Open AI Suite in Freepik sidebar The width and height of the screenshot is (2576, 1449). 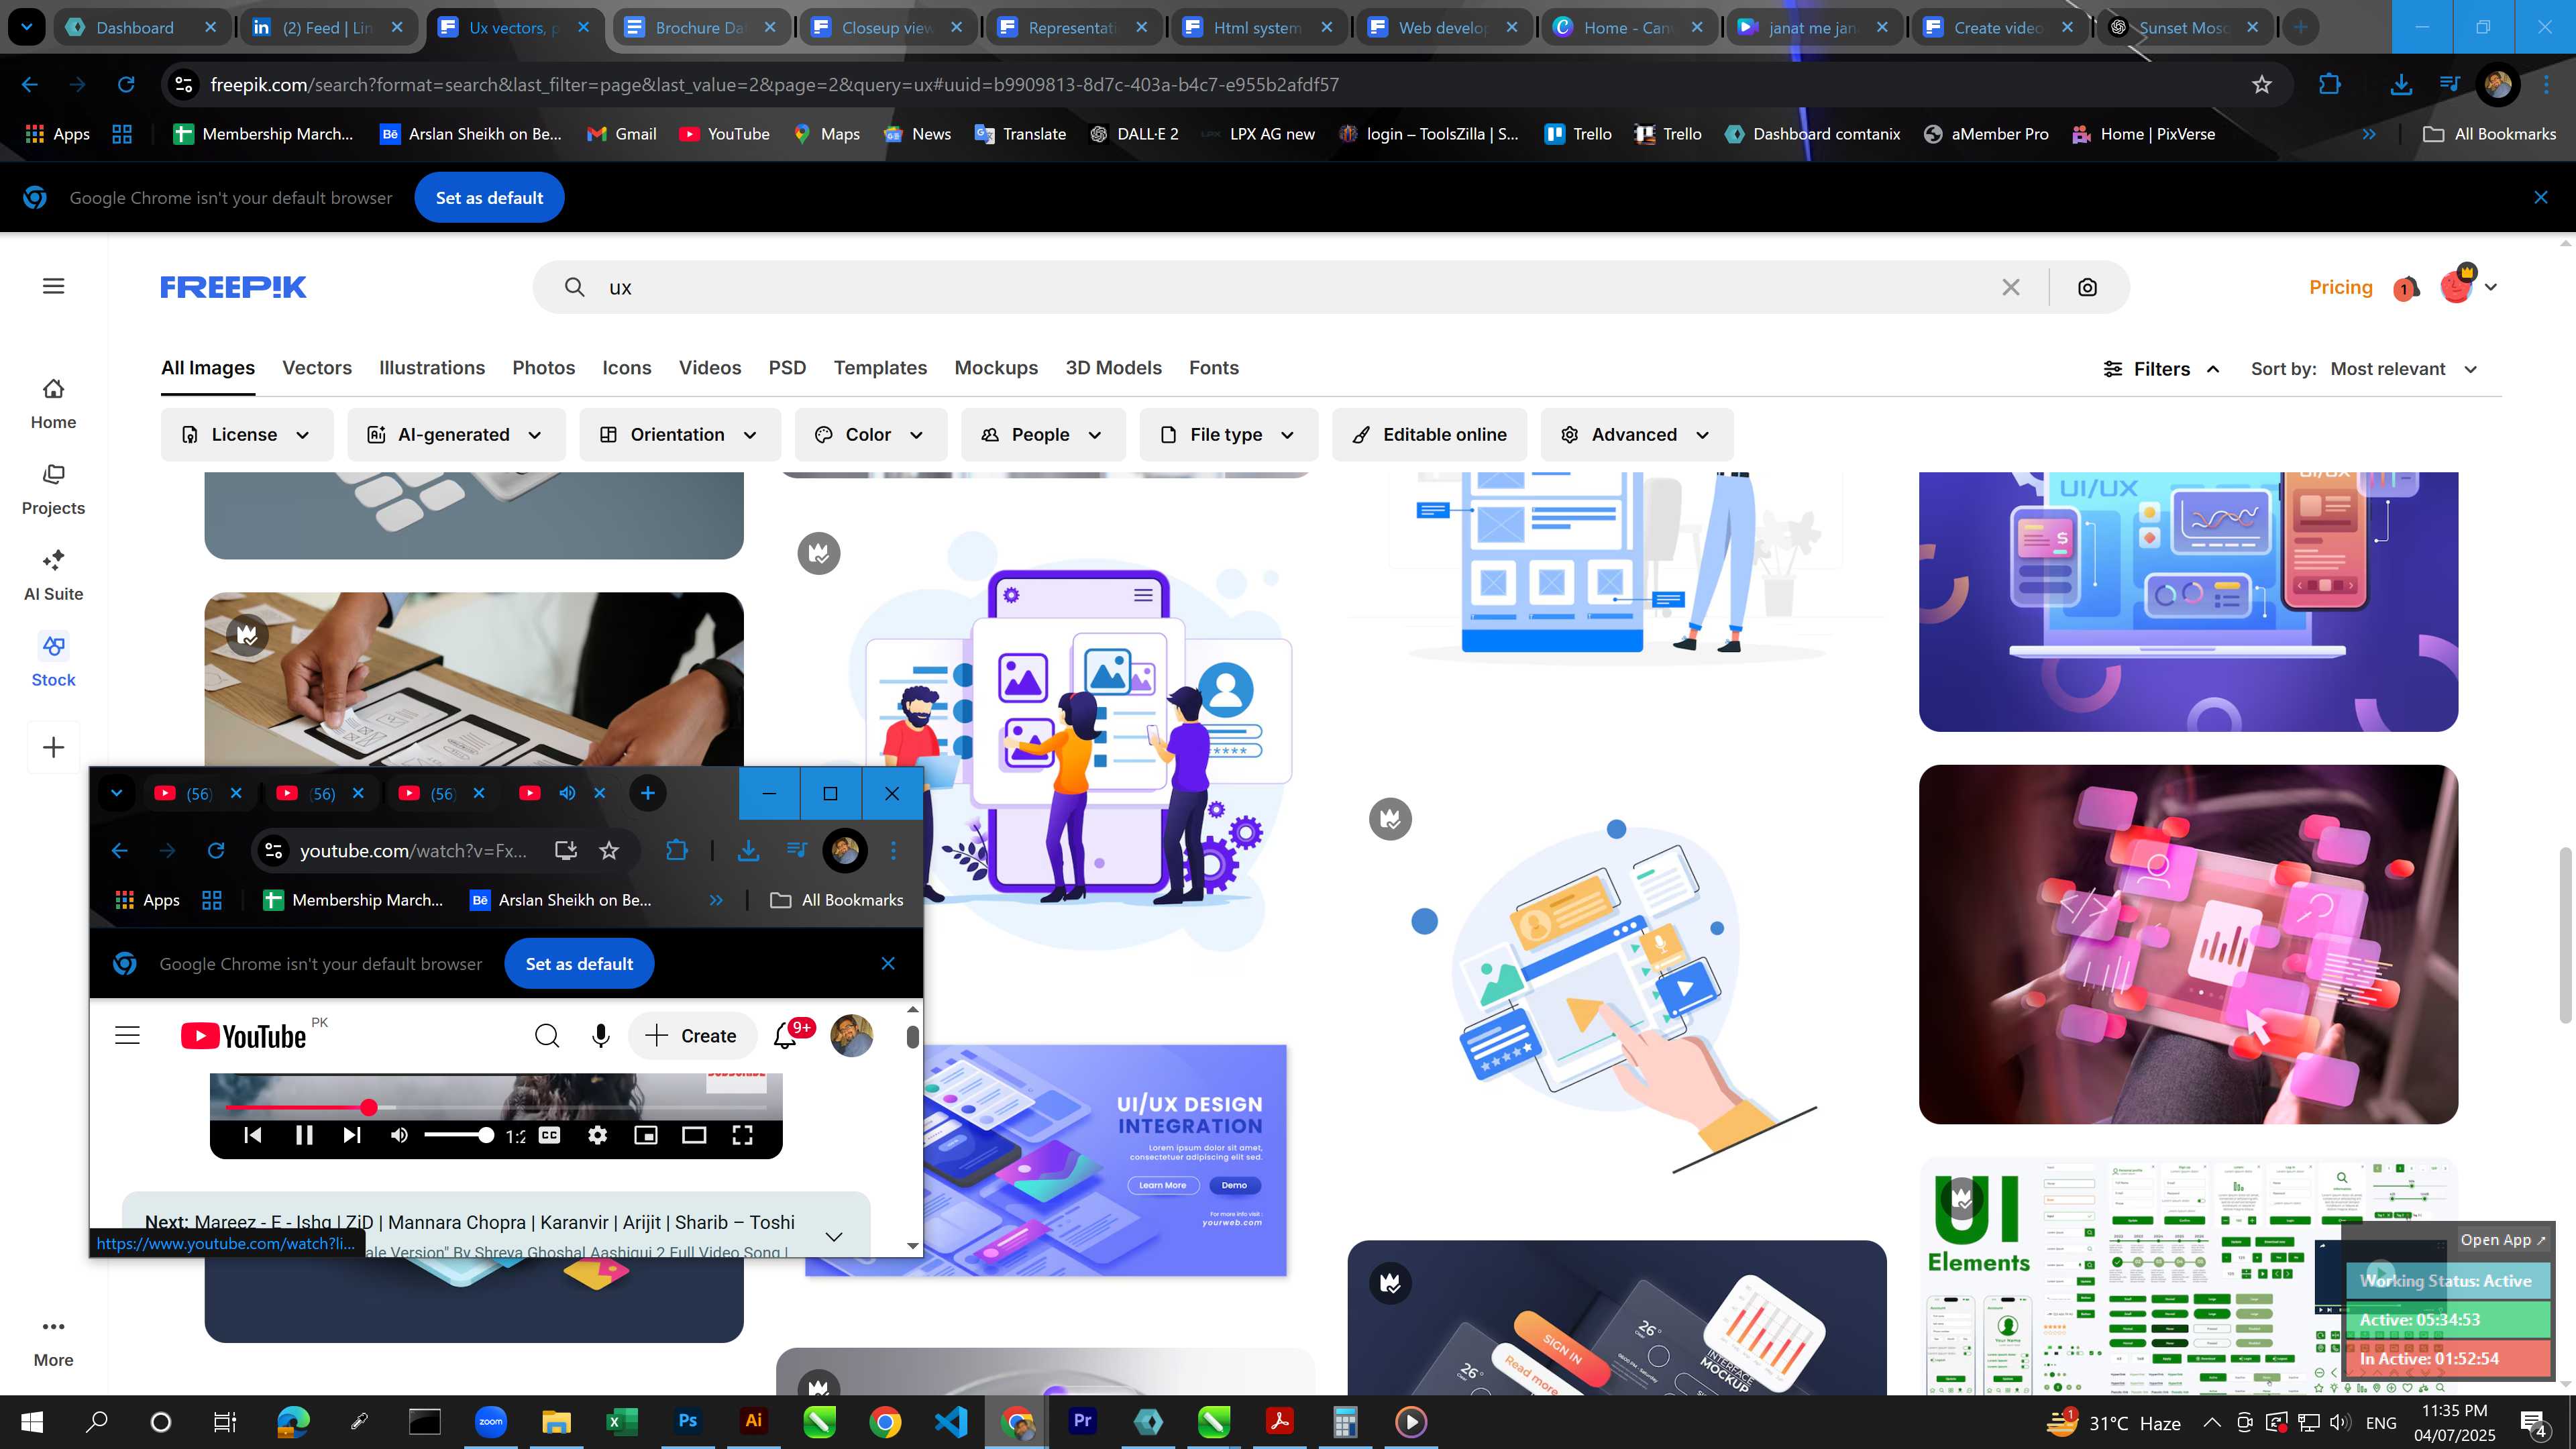pyautogui.click(x=53, y=575)
